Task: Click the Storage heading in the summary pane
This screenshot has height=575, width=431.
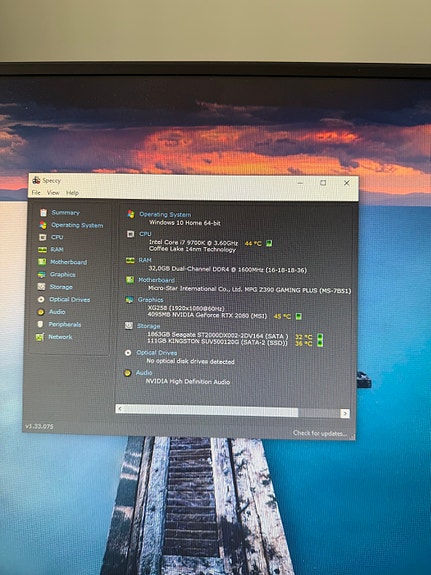Action: pyautogui.click(x=148, y=326)
